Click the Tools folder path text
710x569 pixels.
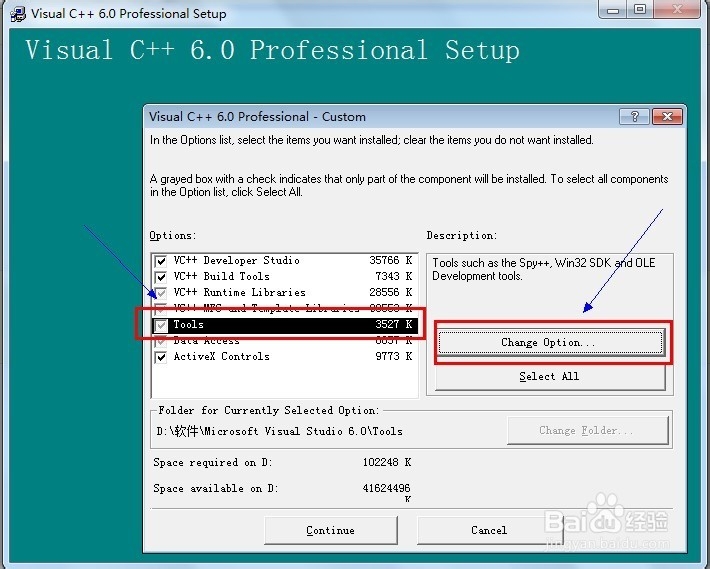pos(279,431)
